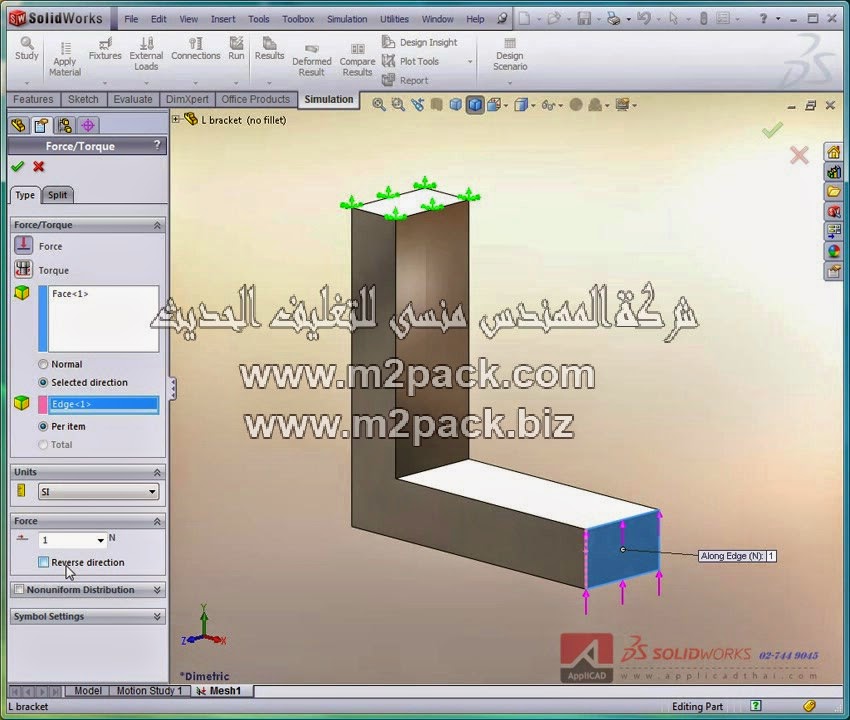Click the Face<1> selection box

point(104,319)
